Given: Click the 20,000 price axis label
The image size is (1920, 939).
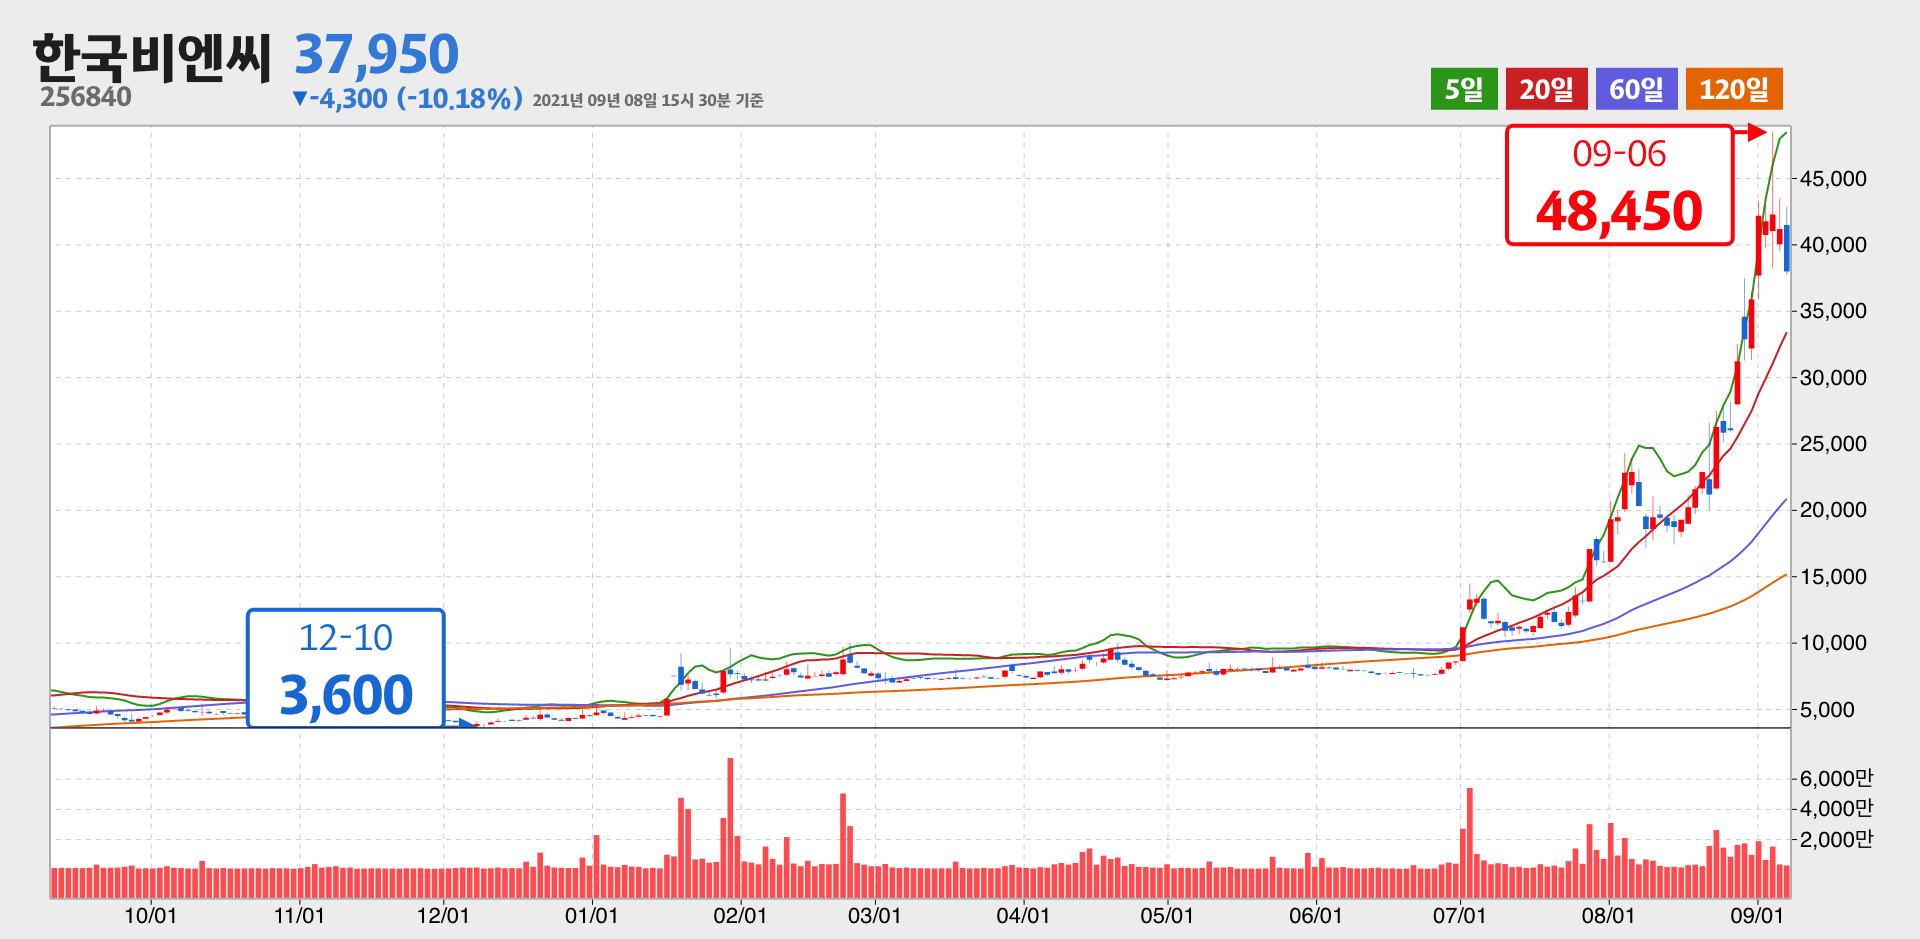Looking at the screenshot, I should click(x=1833, y=510).
